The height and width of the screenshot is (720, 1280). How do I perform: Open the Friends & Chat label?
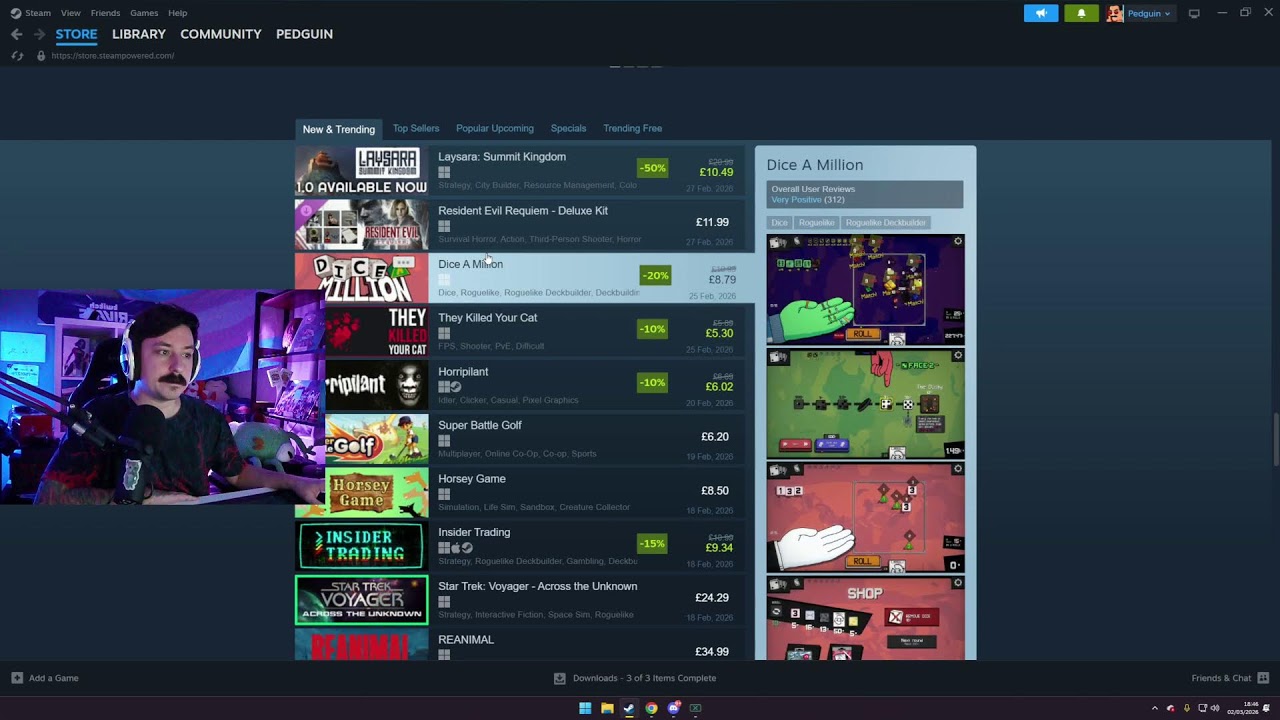click(1221, 678)
